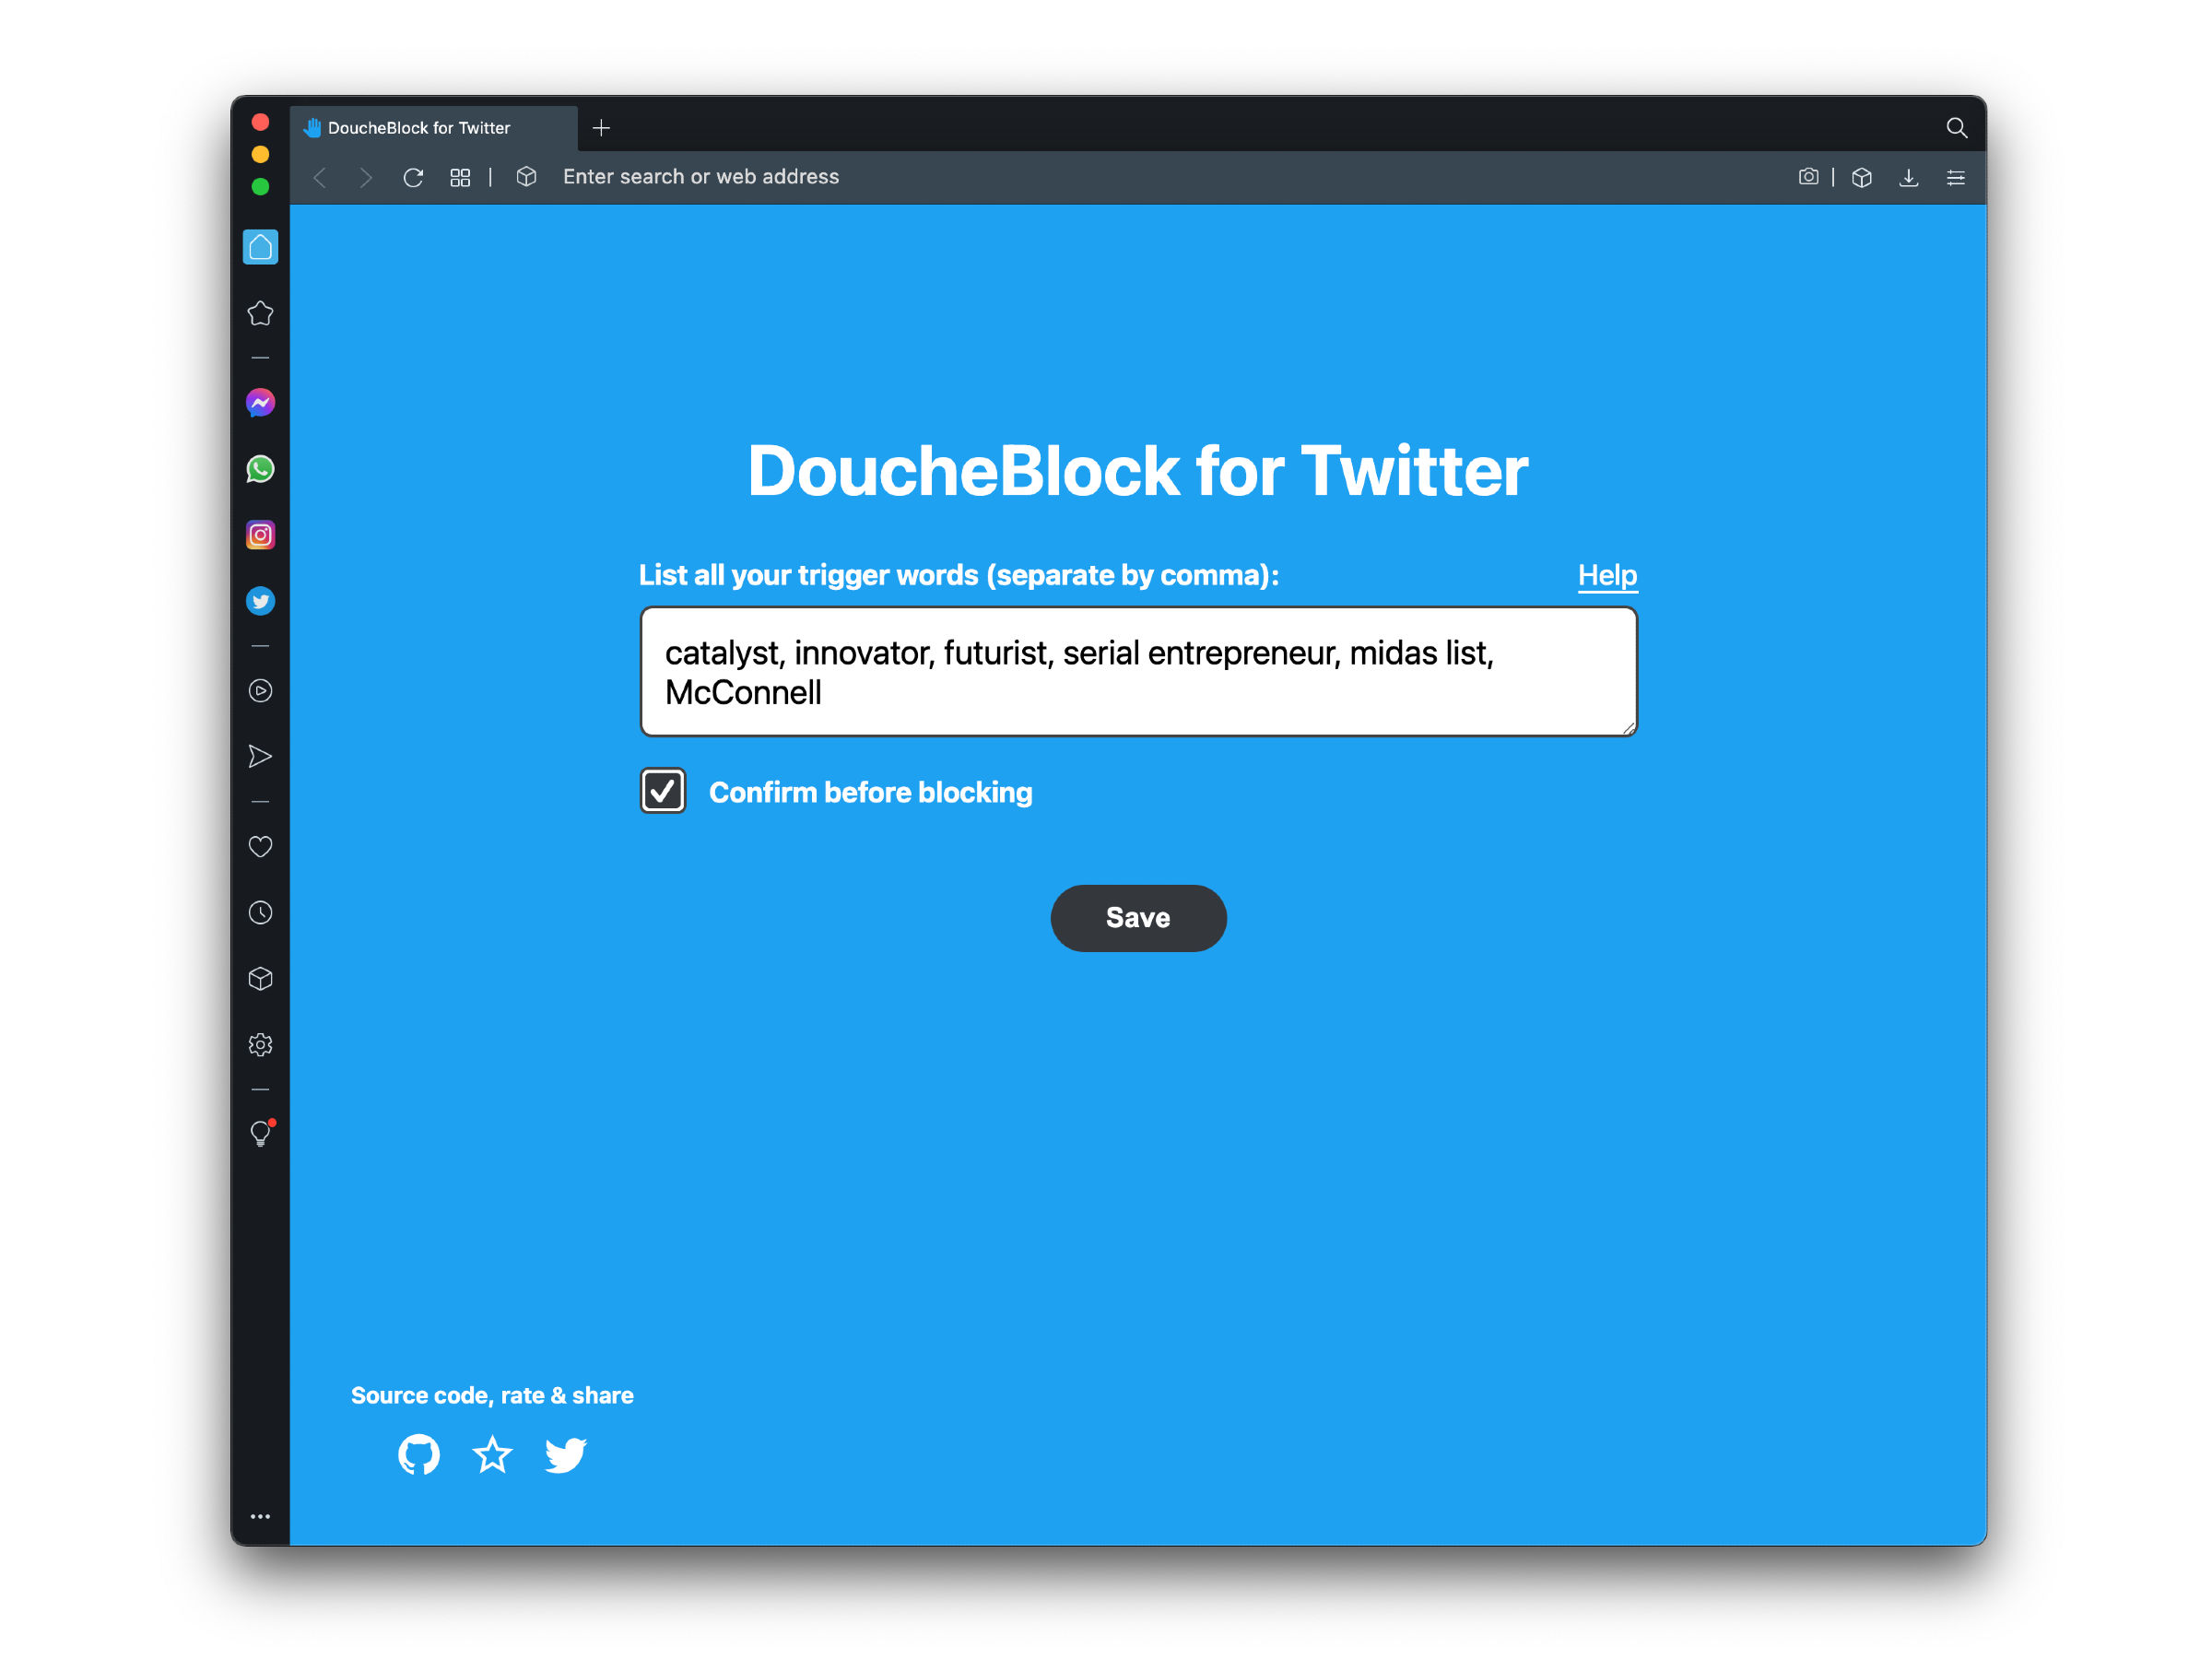This screenshot has width=2212, height=1659.
Task: Open sidebar settings gear
Action: click(260, 1045)
